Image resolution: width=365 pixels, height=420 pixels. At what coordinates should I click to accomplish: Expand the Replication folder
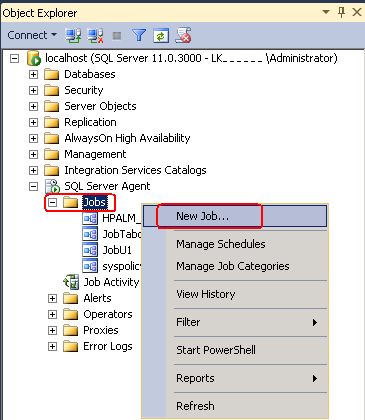[x=33, y=122]
